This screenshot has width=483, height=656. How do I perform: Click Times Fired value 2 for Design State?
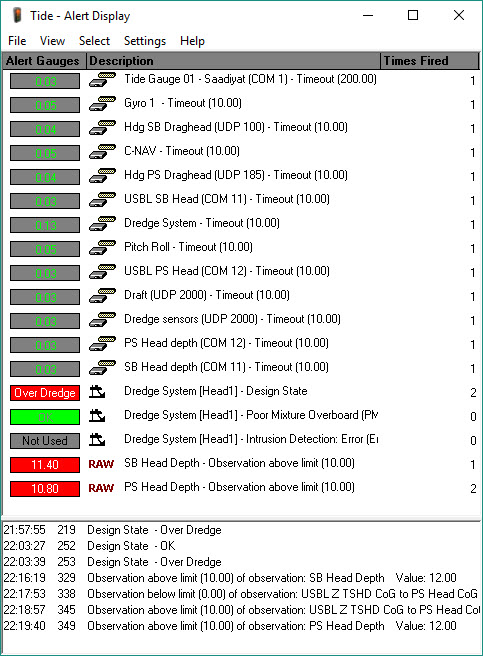pos(473,392)
